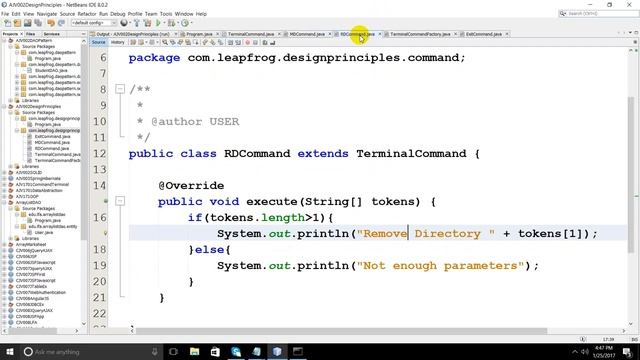Open the default config dropdown

[94, 23]
